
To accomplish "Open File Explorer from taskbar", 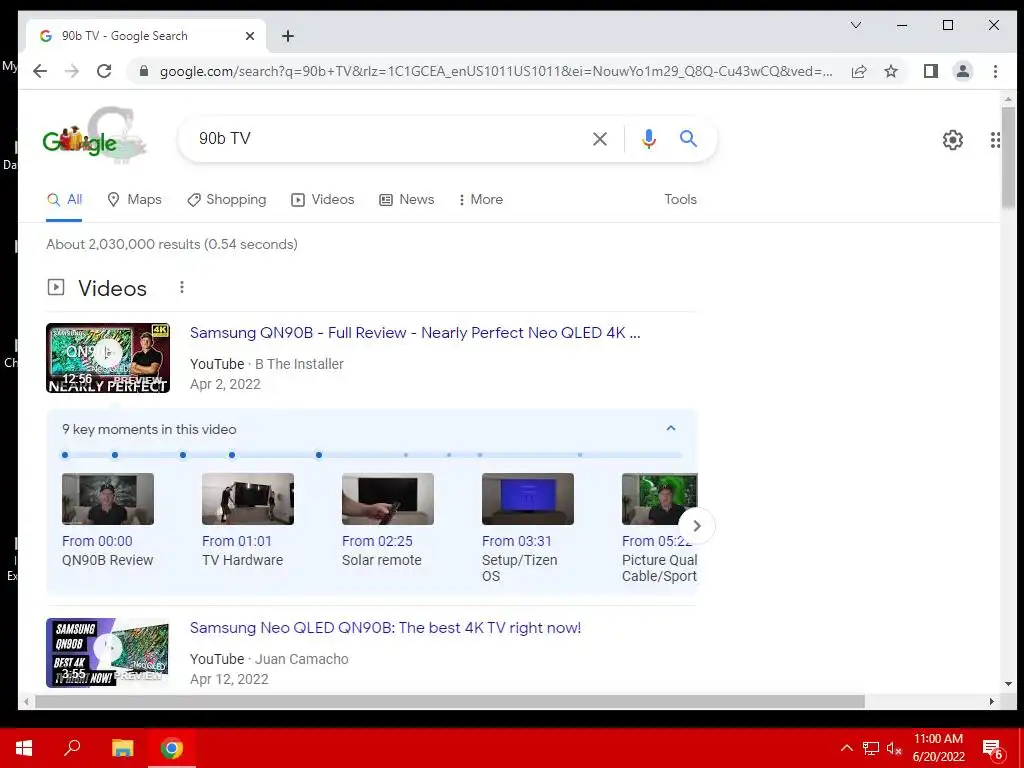I will 122,748.
